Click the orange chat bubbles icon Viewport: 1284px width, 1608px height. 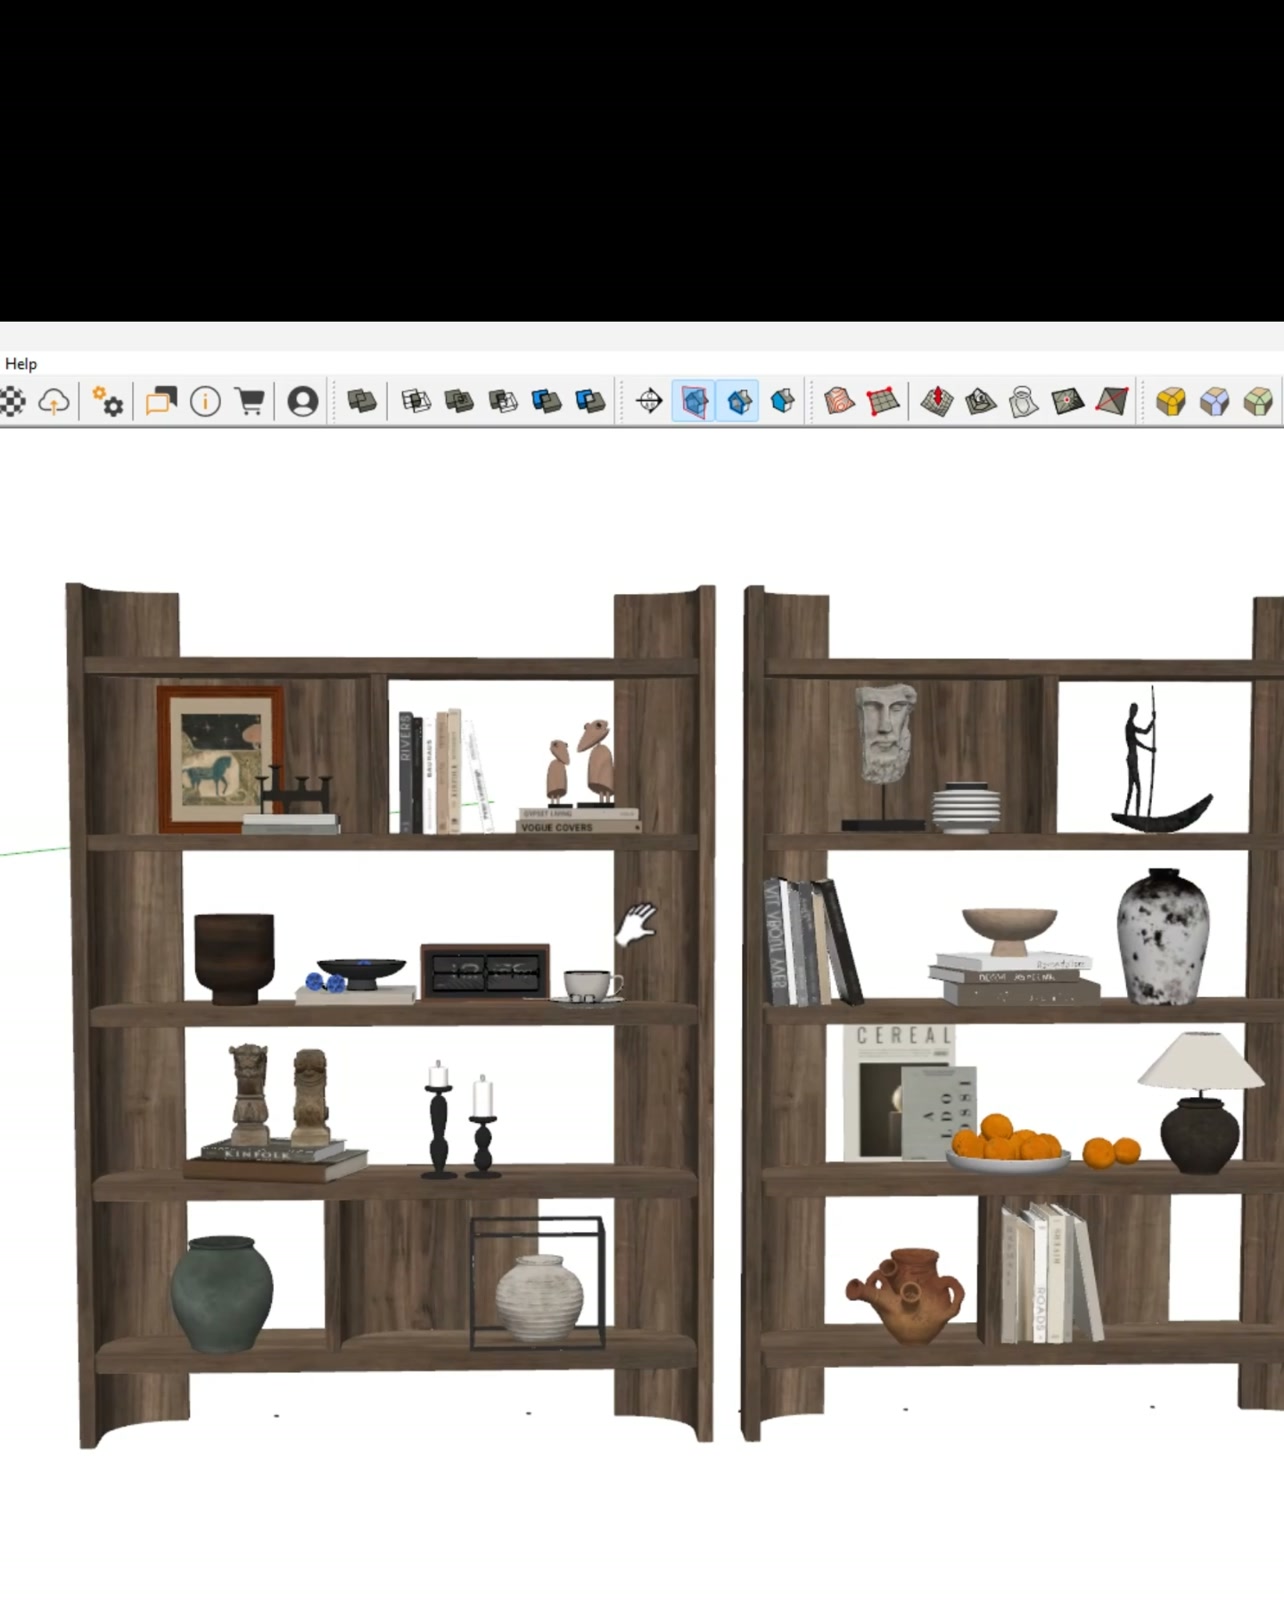pos(160,402)
